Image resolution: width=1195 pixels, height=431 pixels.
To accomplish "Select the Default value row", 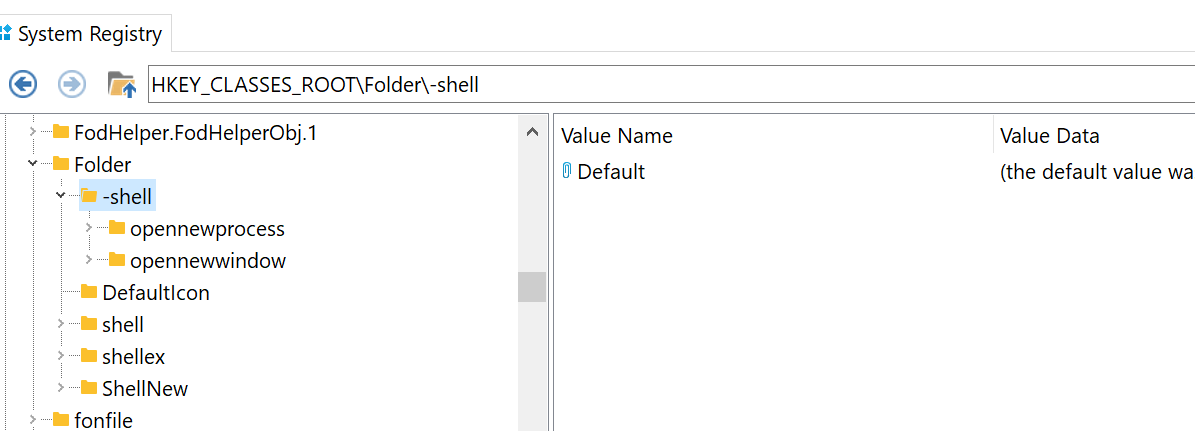I will pos(874,171).
